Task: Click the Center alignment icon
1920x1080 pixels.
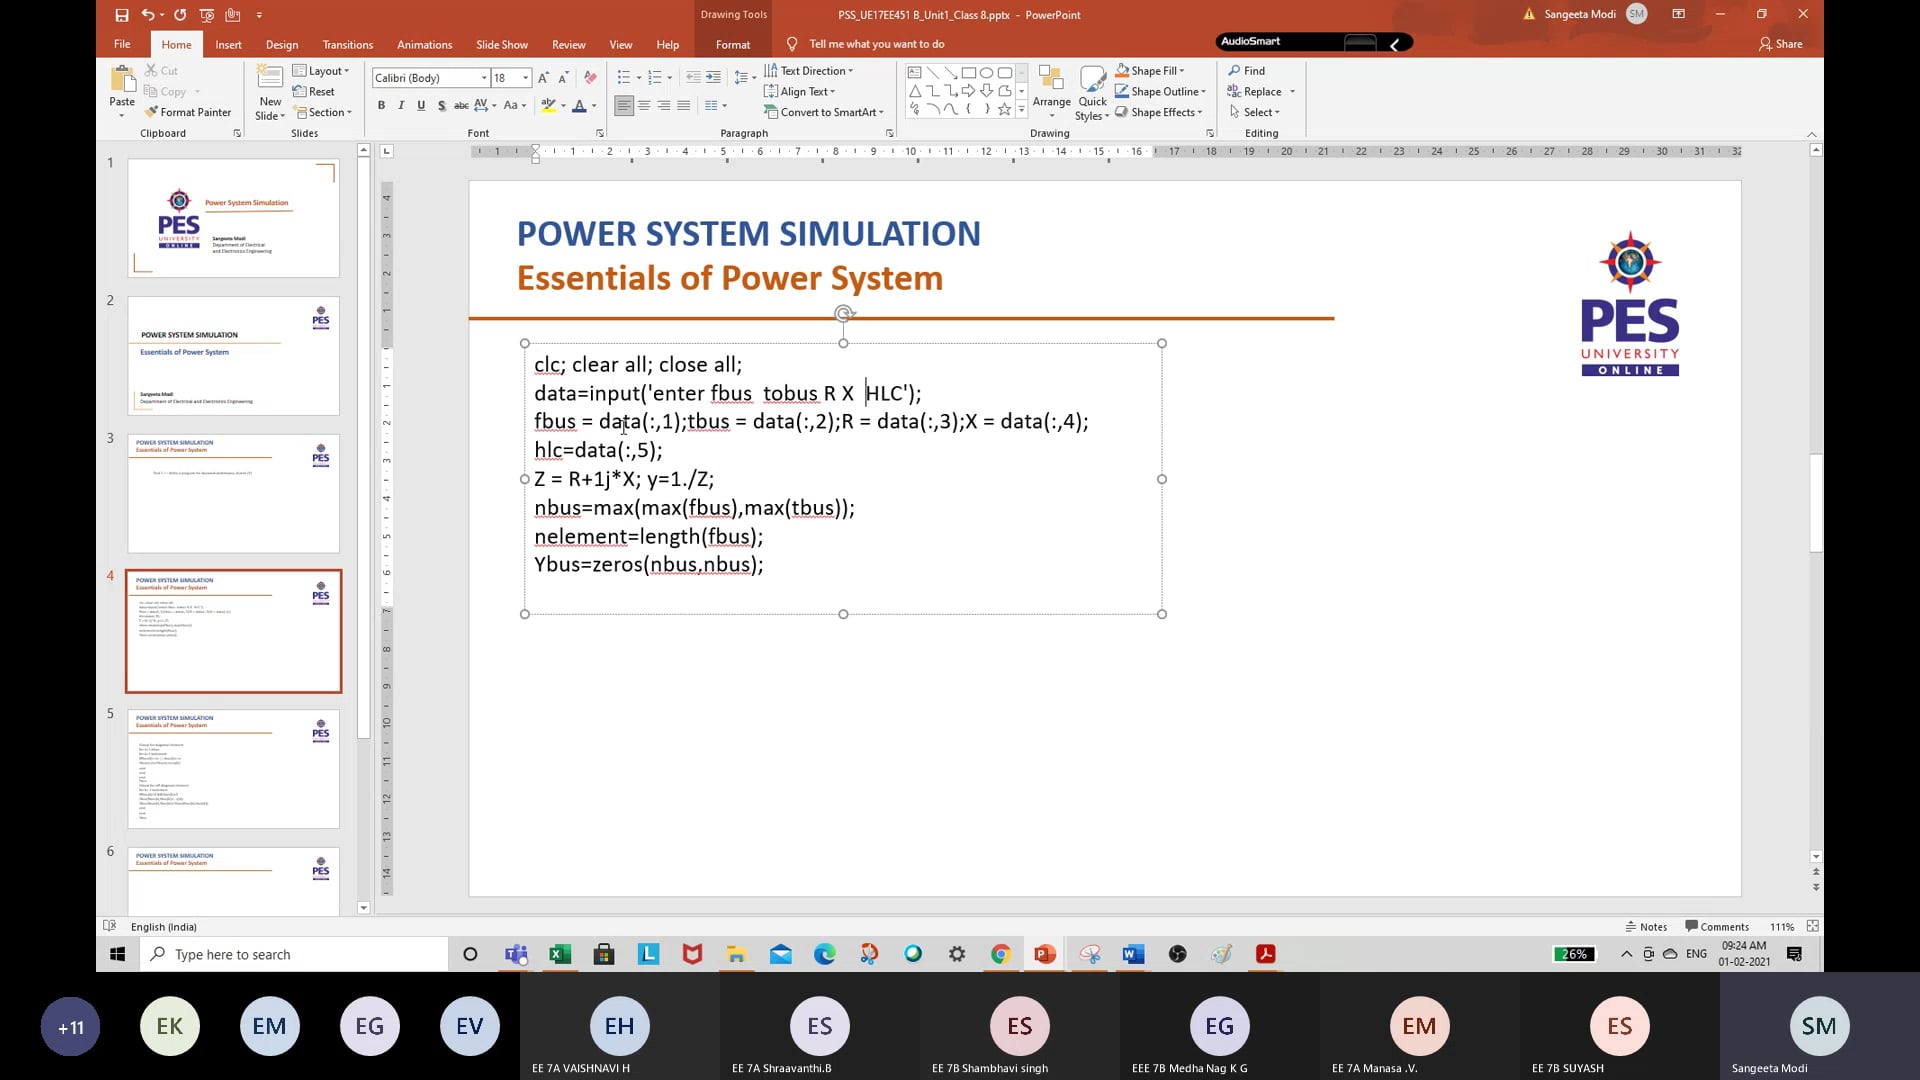Action: [644, 105]
